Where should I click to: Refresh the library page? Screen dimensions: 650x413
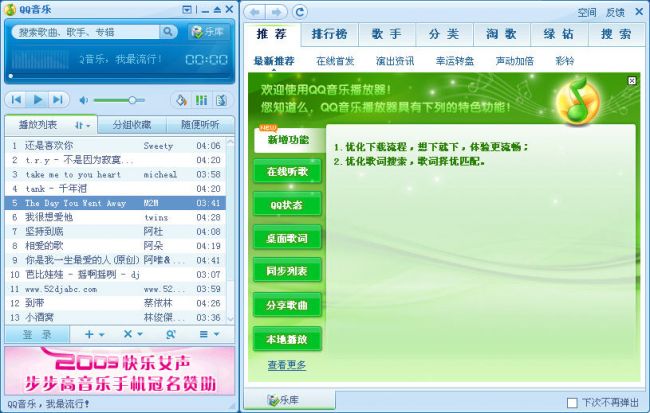300,12
